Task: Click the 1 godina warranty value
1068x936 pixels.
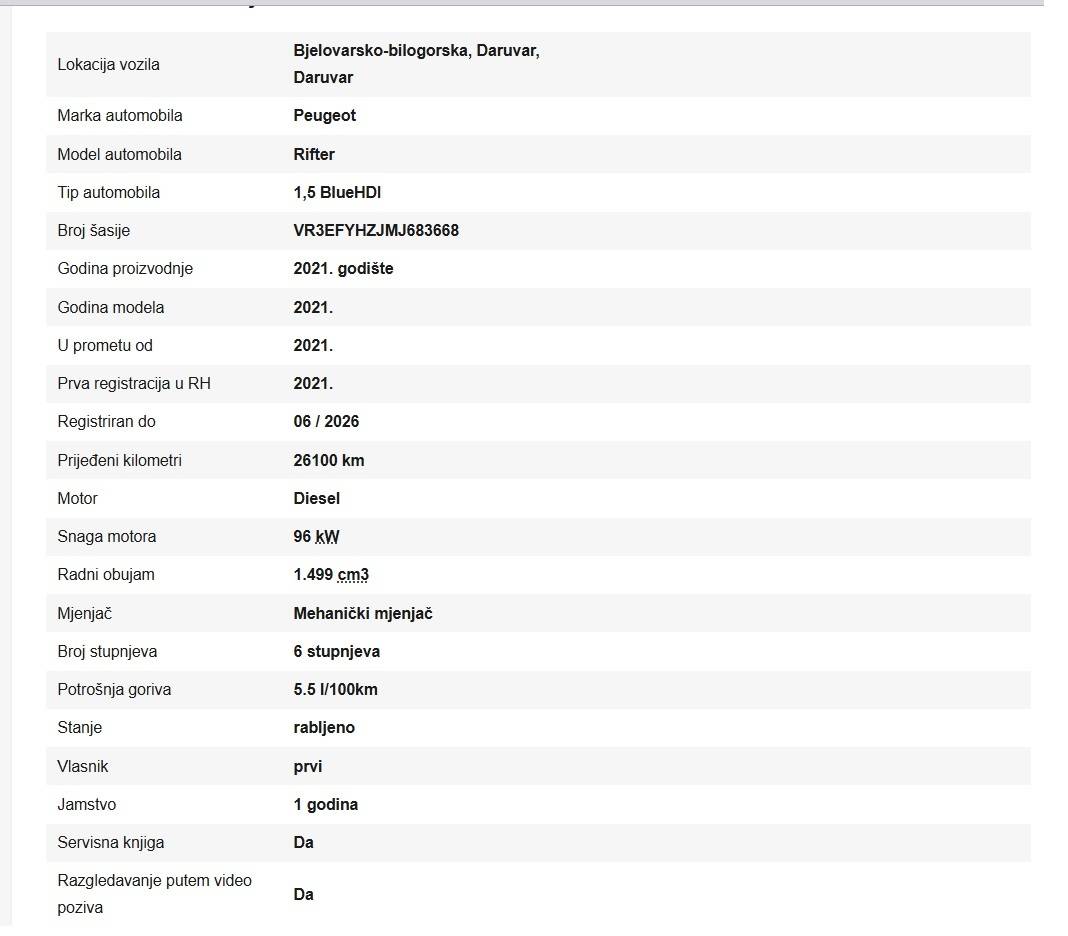Action: pyautogui.click(x=326, y=805)
